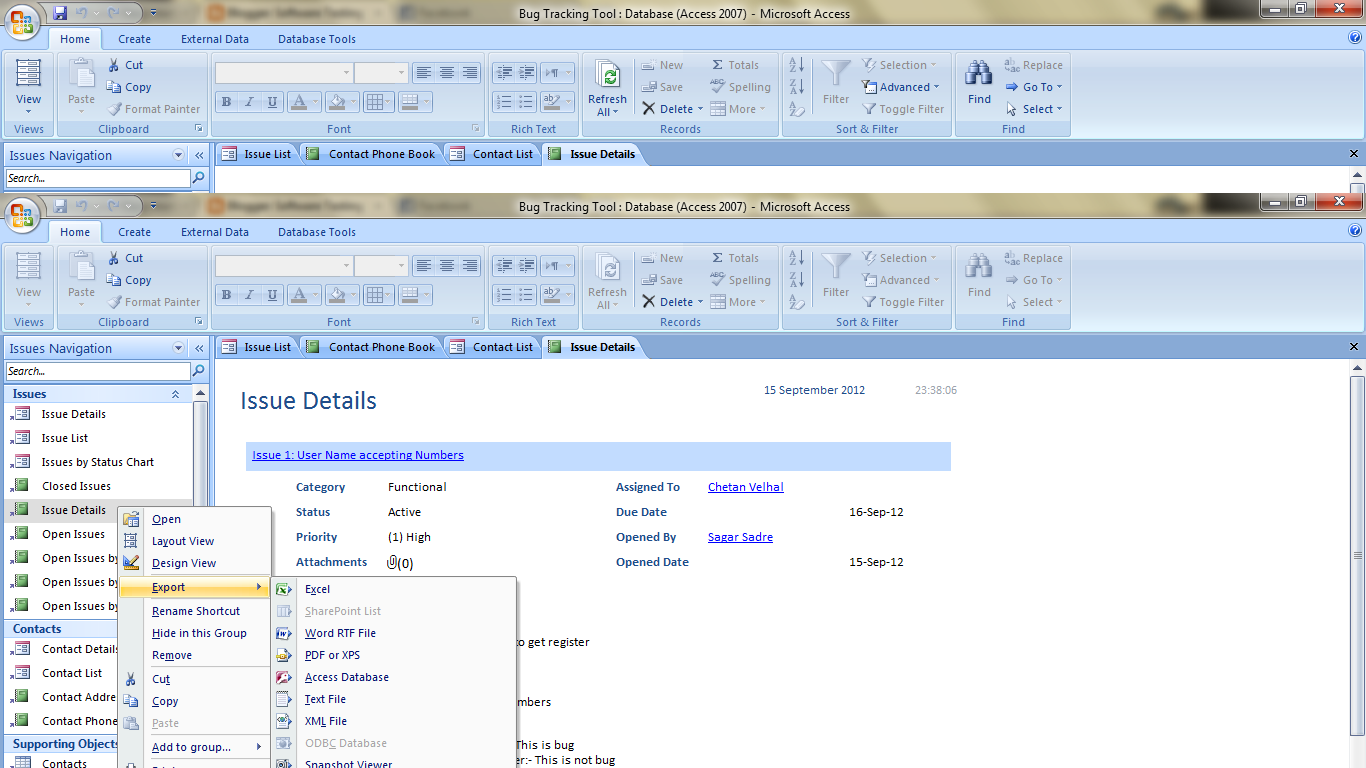The height and width of the screenshot is (768, 1366).
Task: Click Text File export icon
Action: pos(284,699)
